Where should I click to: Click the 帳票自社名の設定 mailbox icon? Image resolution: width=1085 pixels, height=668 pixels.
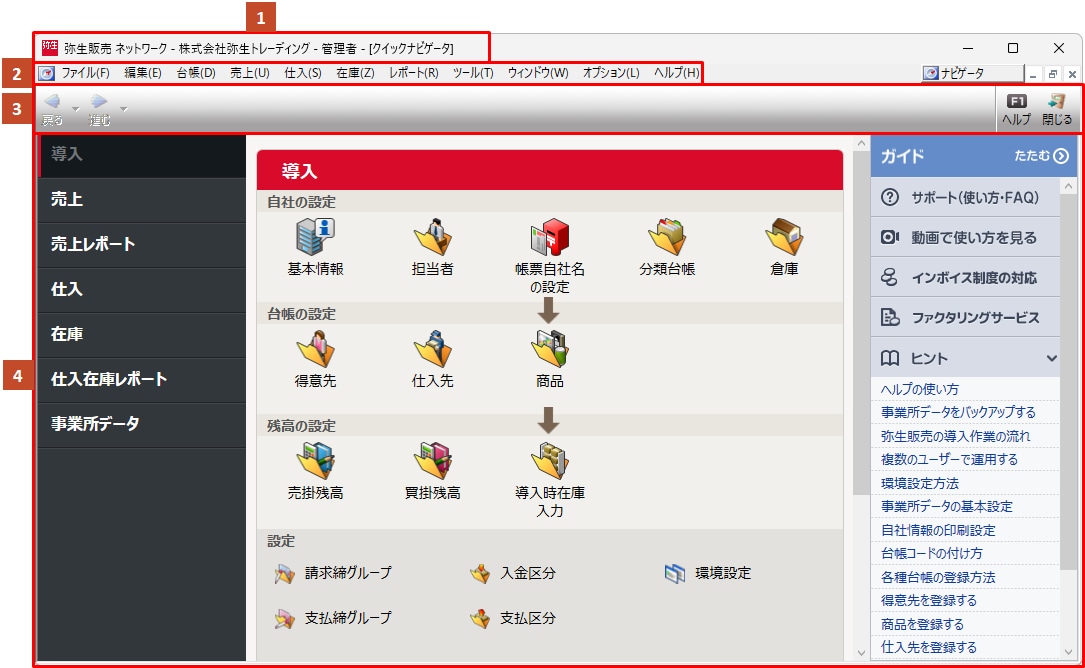[549, 238]
